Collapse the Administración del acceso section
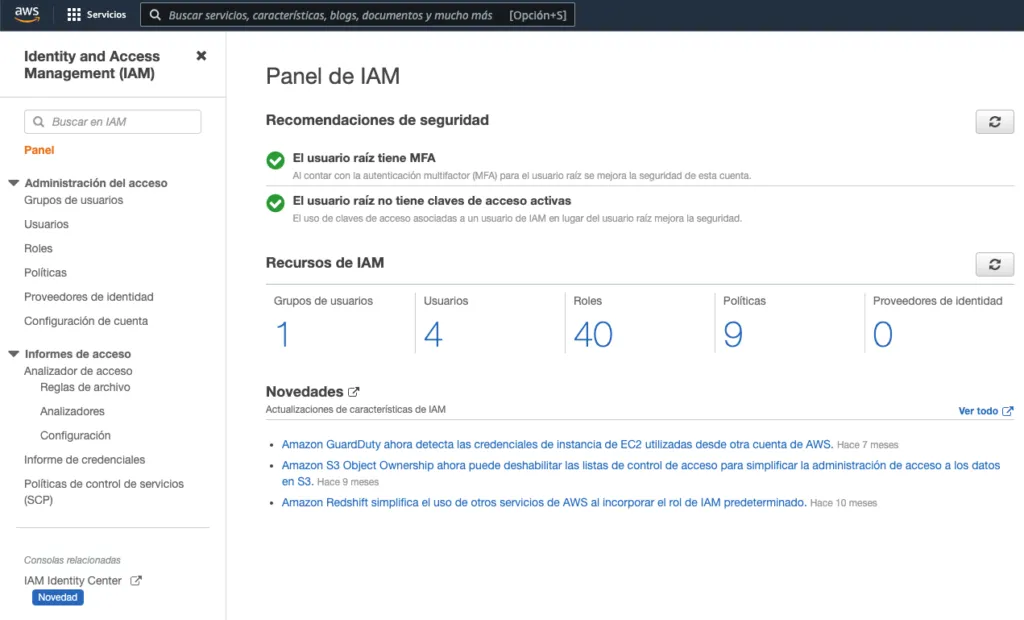Viewport: 1024px width, 620px height. (13, 183)
